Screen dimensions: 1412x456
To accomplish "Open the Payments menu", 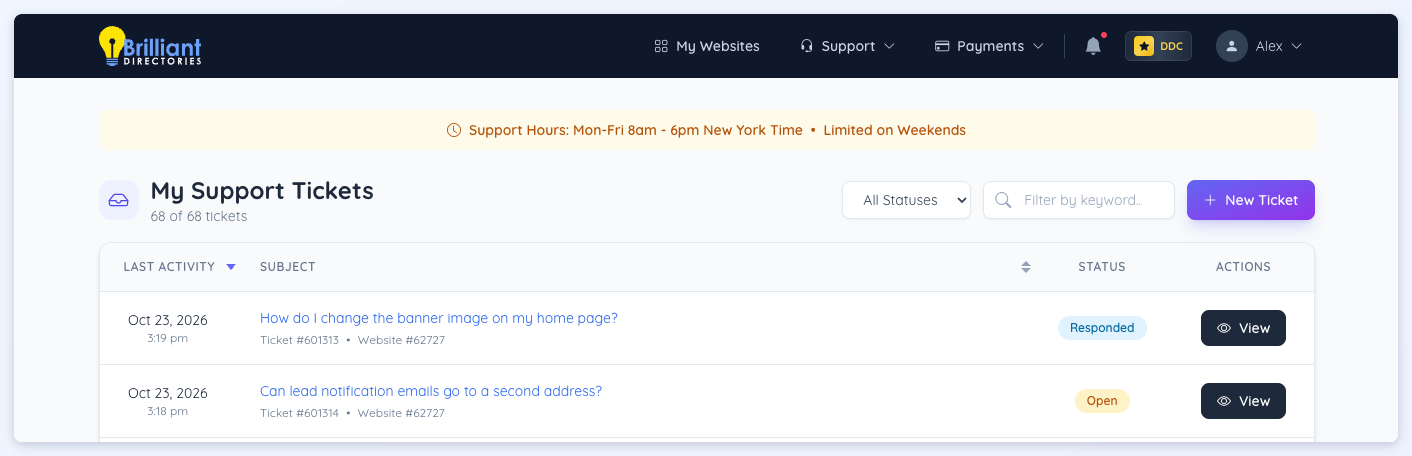I will (x=989, y=46).
